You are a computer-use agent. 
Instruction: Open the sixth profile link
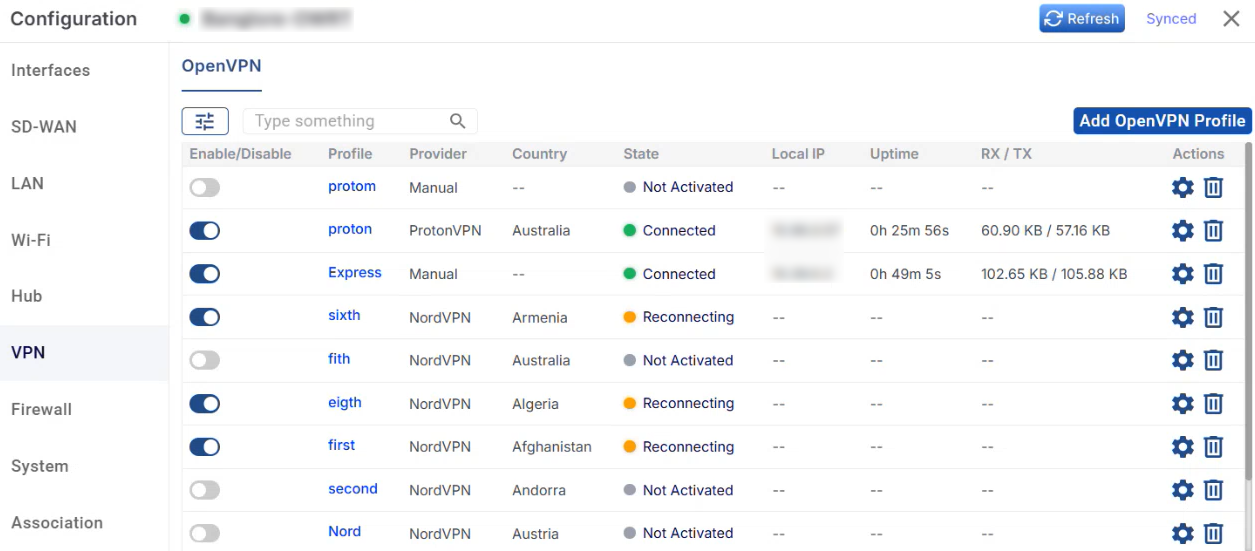coord(344,315)
